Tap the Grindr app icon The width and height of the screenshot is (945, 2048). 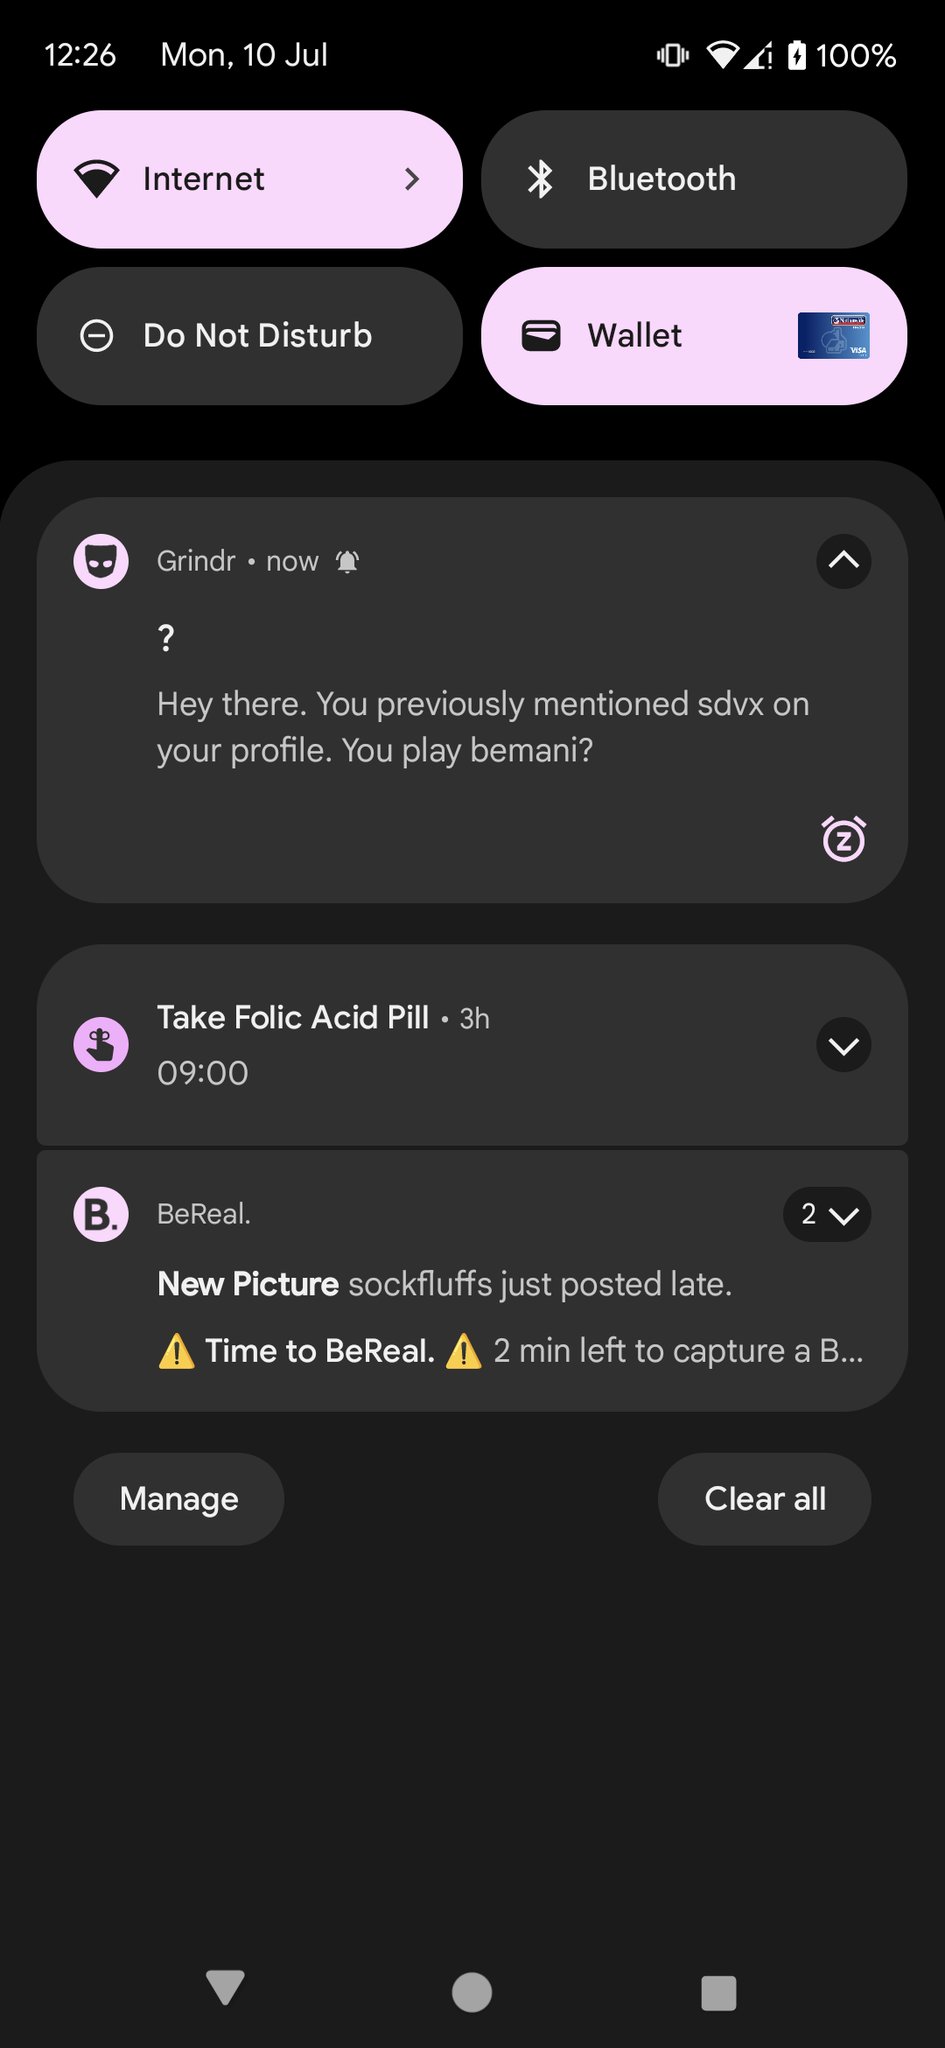click(101, 561)
